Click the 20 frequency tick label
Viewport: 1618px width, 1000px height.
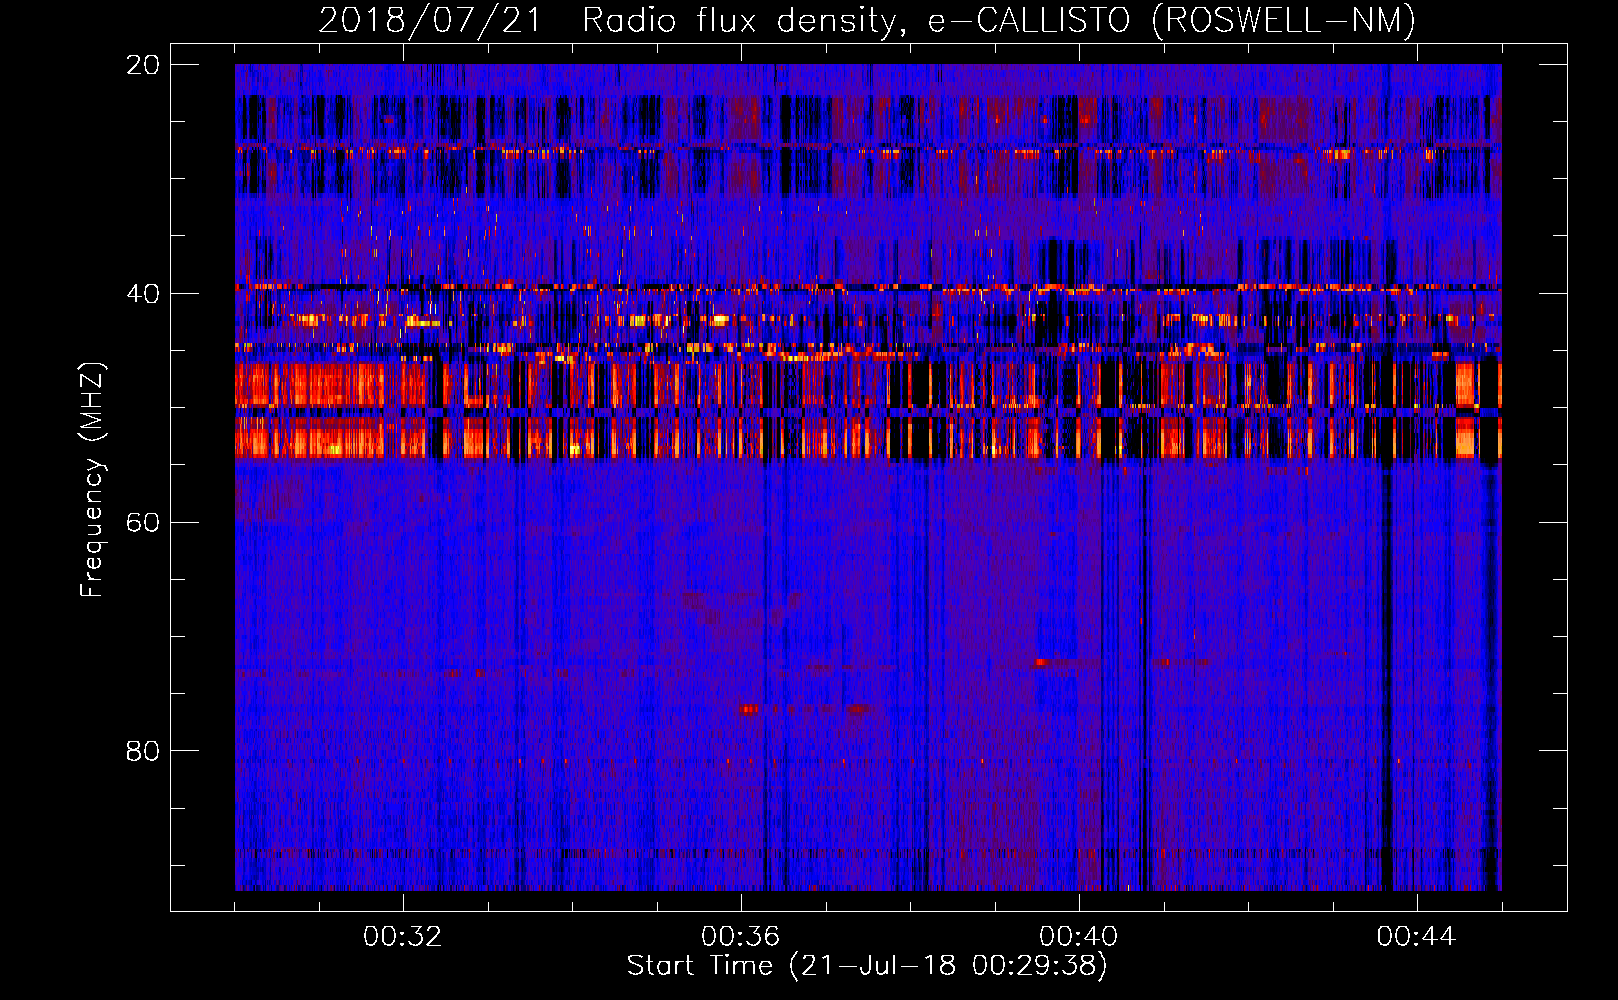tap(143, 65)
